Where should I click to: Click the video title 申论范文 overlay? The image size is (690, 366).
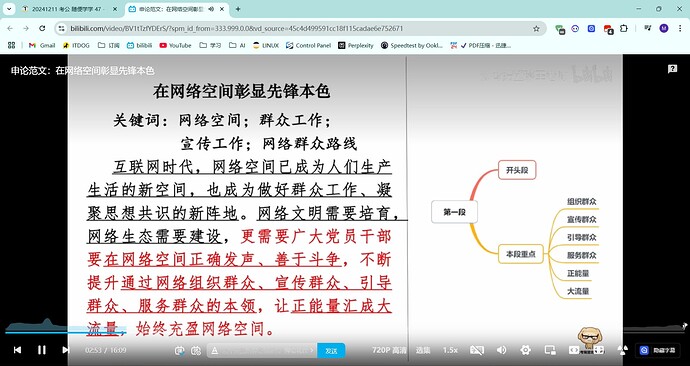83,70
